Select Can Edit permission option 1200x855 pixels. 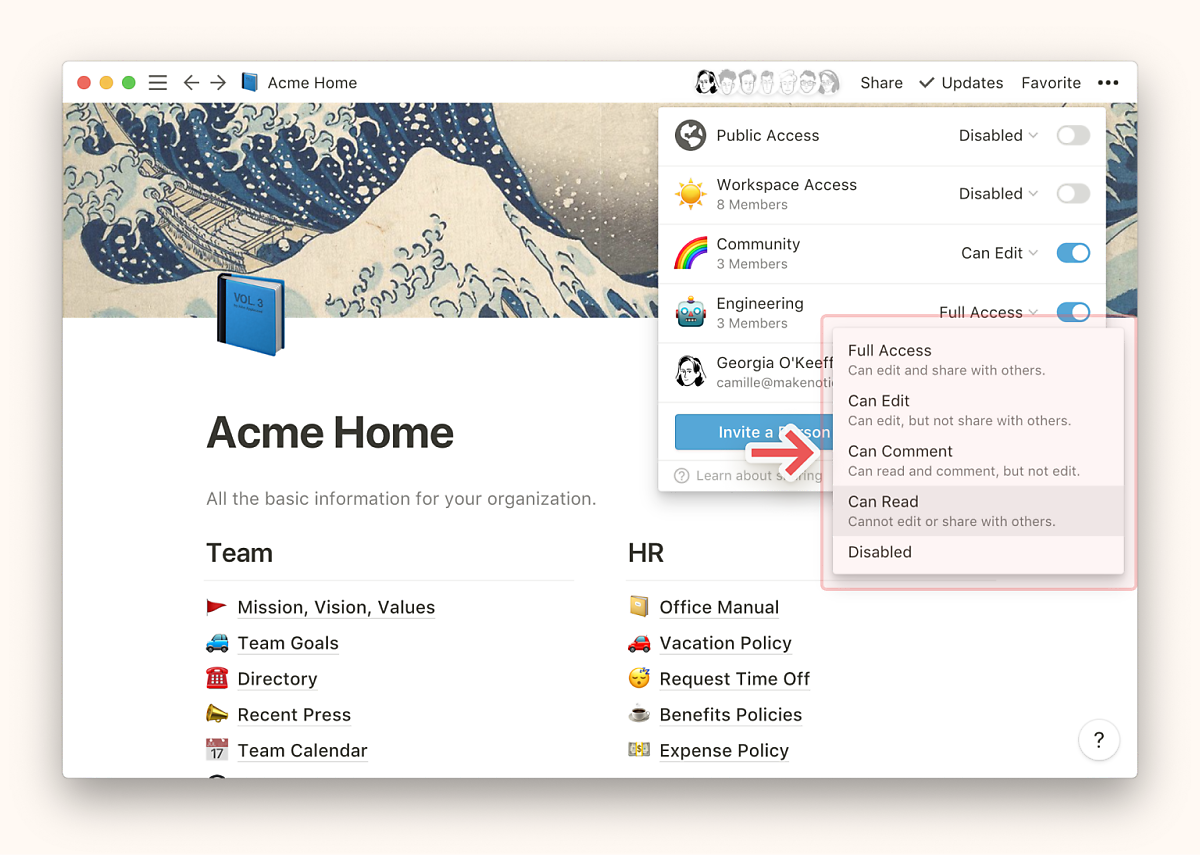tap(978, 410)
